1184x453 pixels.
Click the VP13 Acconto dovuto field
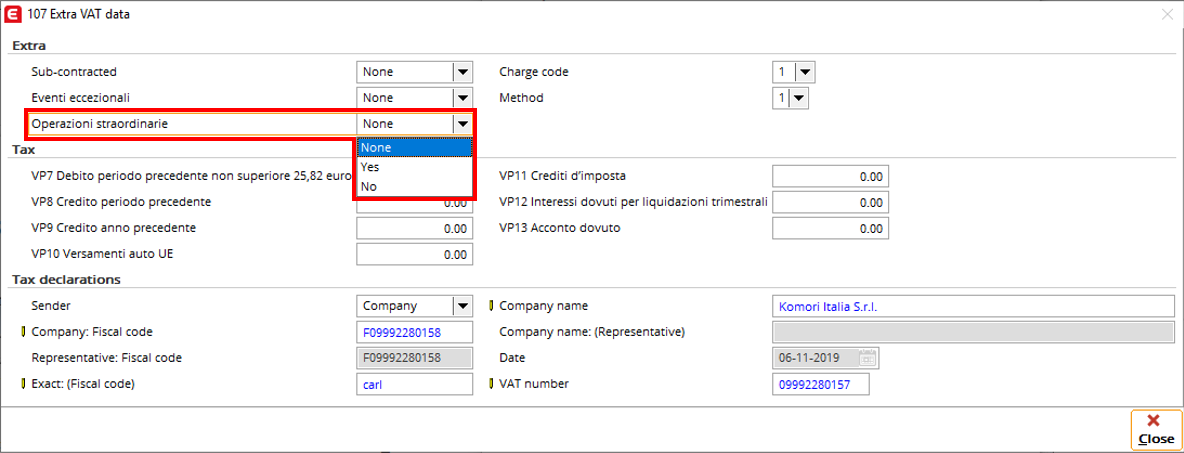(831, 228)
